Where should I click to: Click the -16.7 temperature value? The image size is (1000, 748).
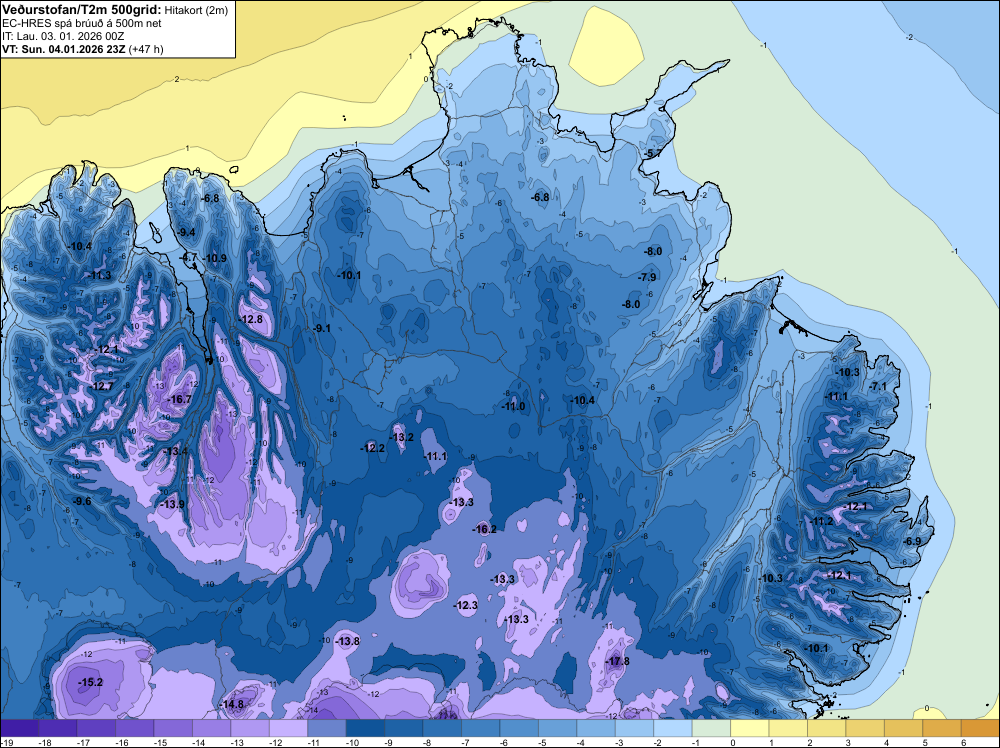click(x=179, y=399)
